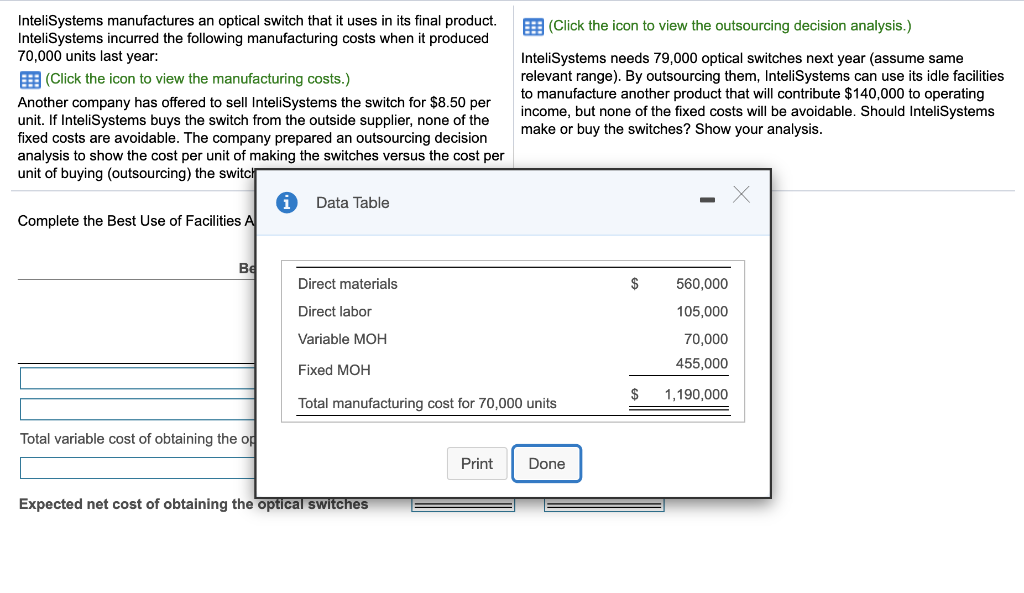Image resolution: width=1024 pixels, height=593 pixels.
Task: Click second Expected net cost answer box
Action: coord(604,505)
